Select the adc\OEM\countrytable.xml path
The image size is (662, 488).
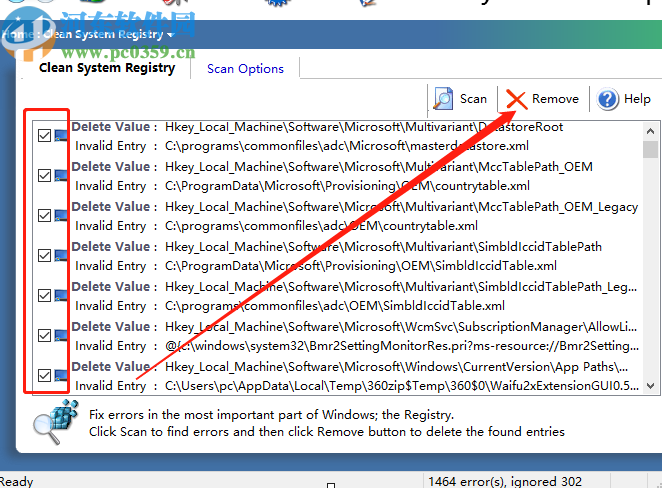point(321,226)
